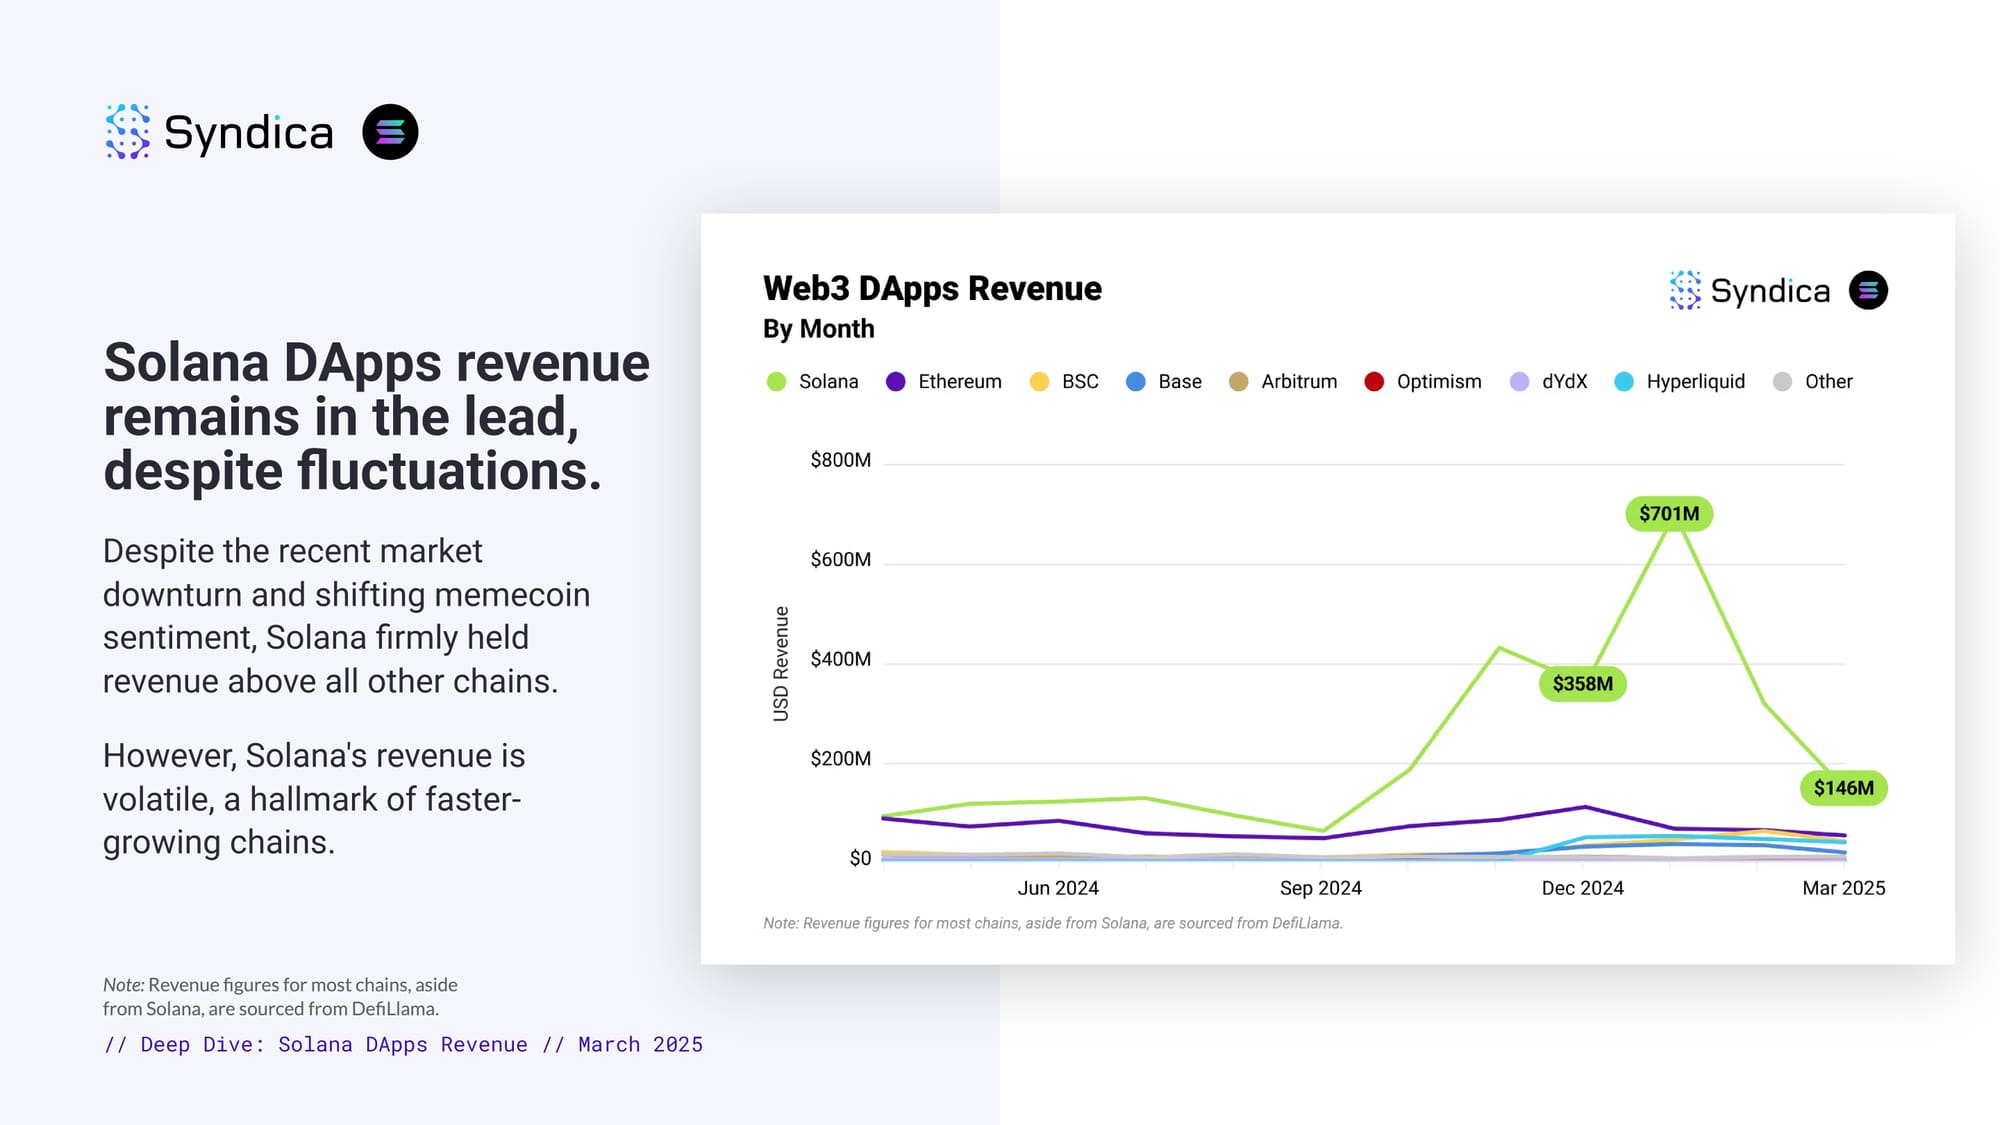
Task: Click the Dec 2024 axis label
Action: [1582, 888]
